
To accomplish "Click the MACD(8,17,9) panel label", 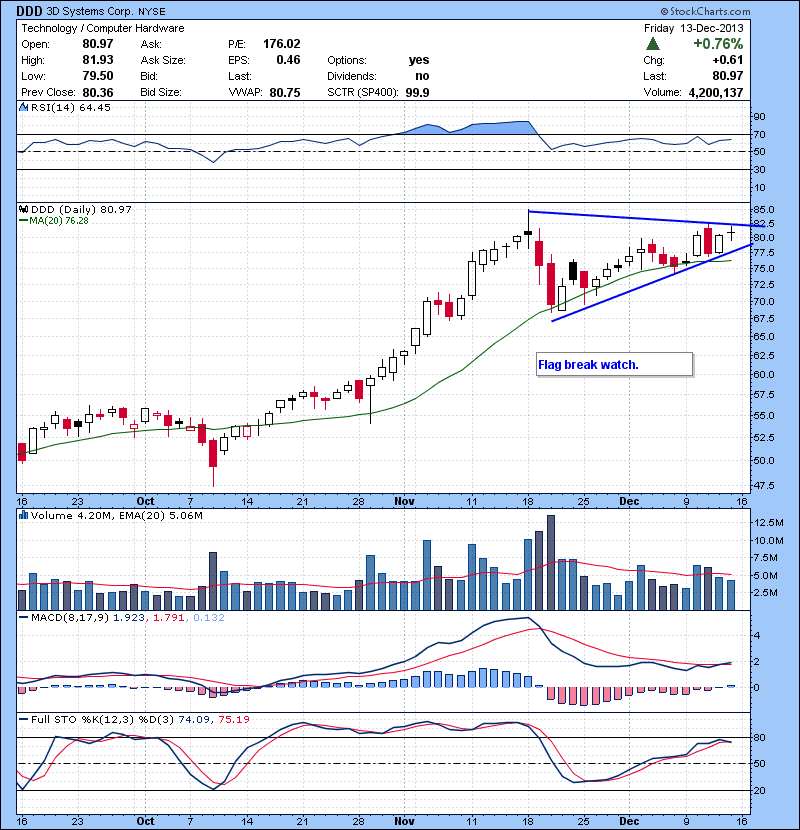I will click(70, 617).
